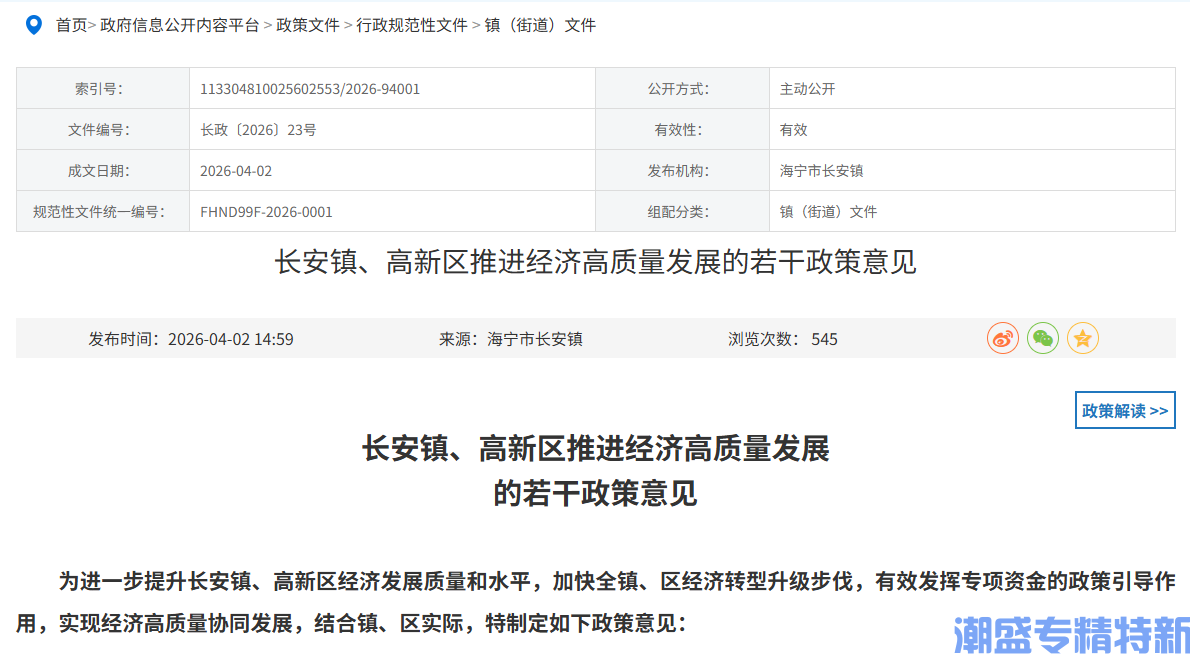
Task: Click the 索引号 label cell
Action: 103,89
